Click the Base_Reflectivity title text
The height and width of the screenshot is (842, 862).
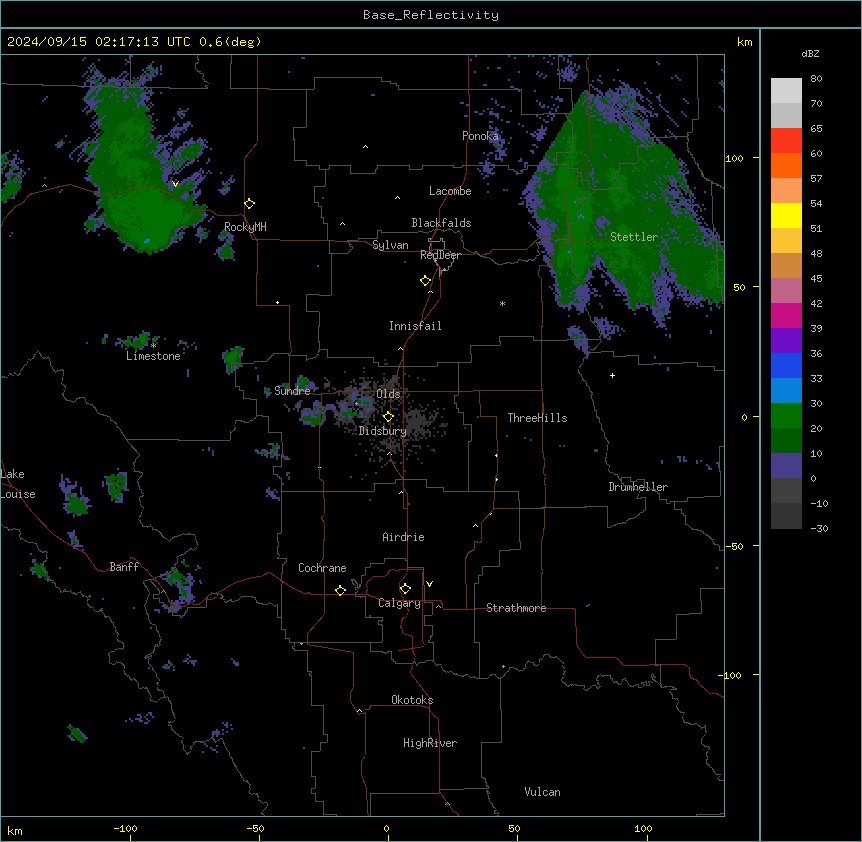[431, 15]
